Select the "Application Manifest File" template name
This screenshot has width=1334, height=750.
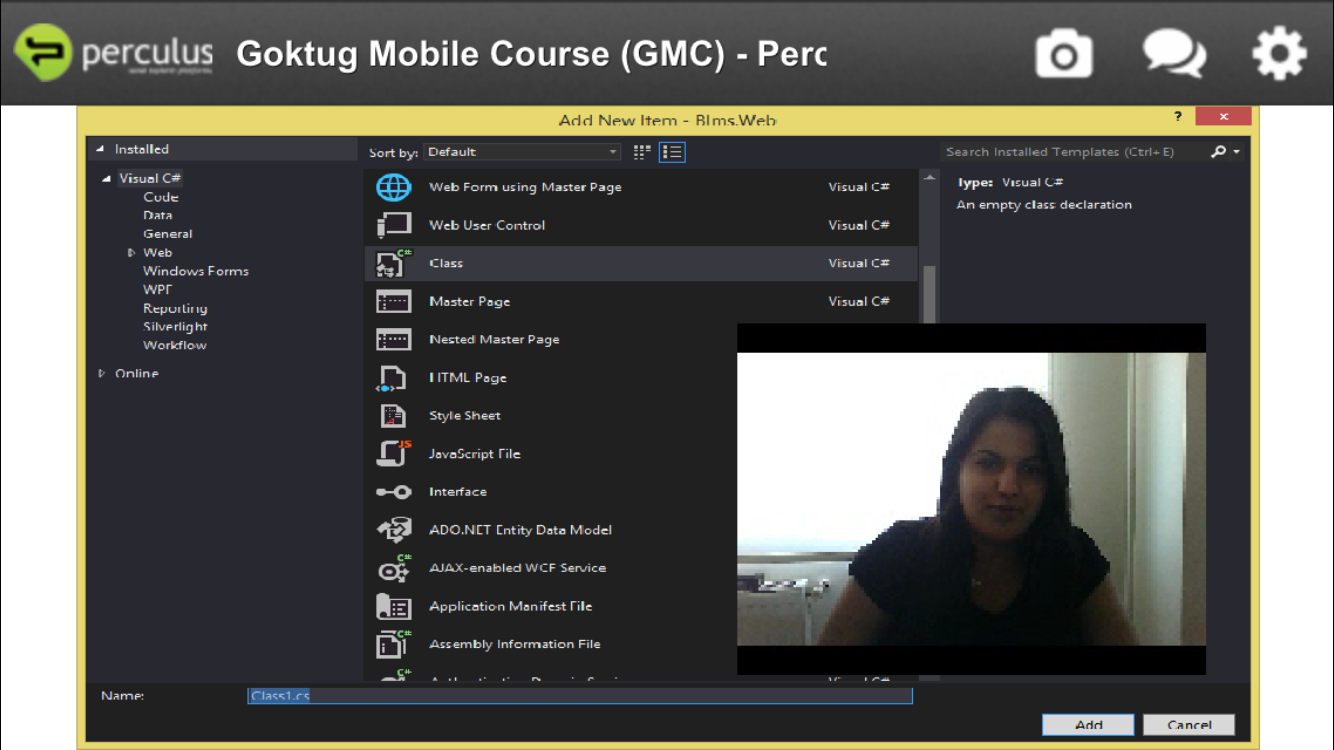point(510,606)
